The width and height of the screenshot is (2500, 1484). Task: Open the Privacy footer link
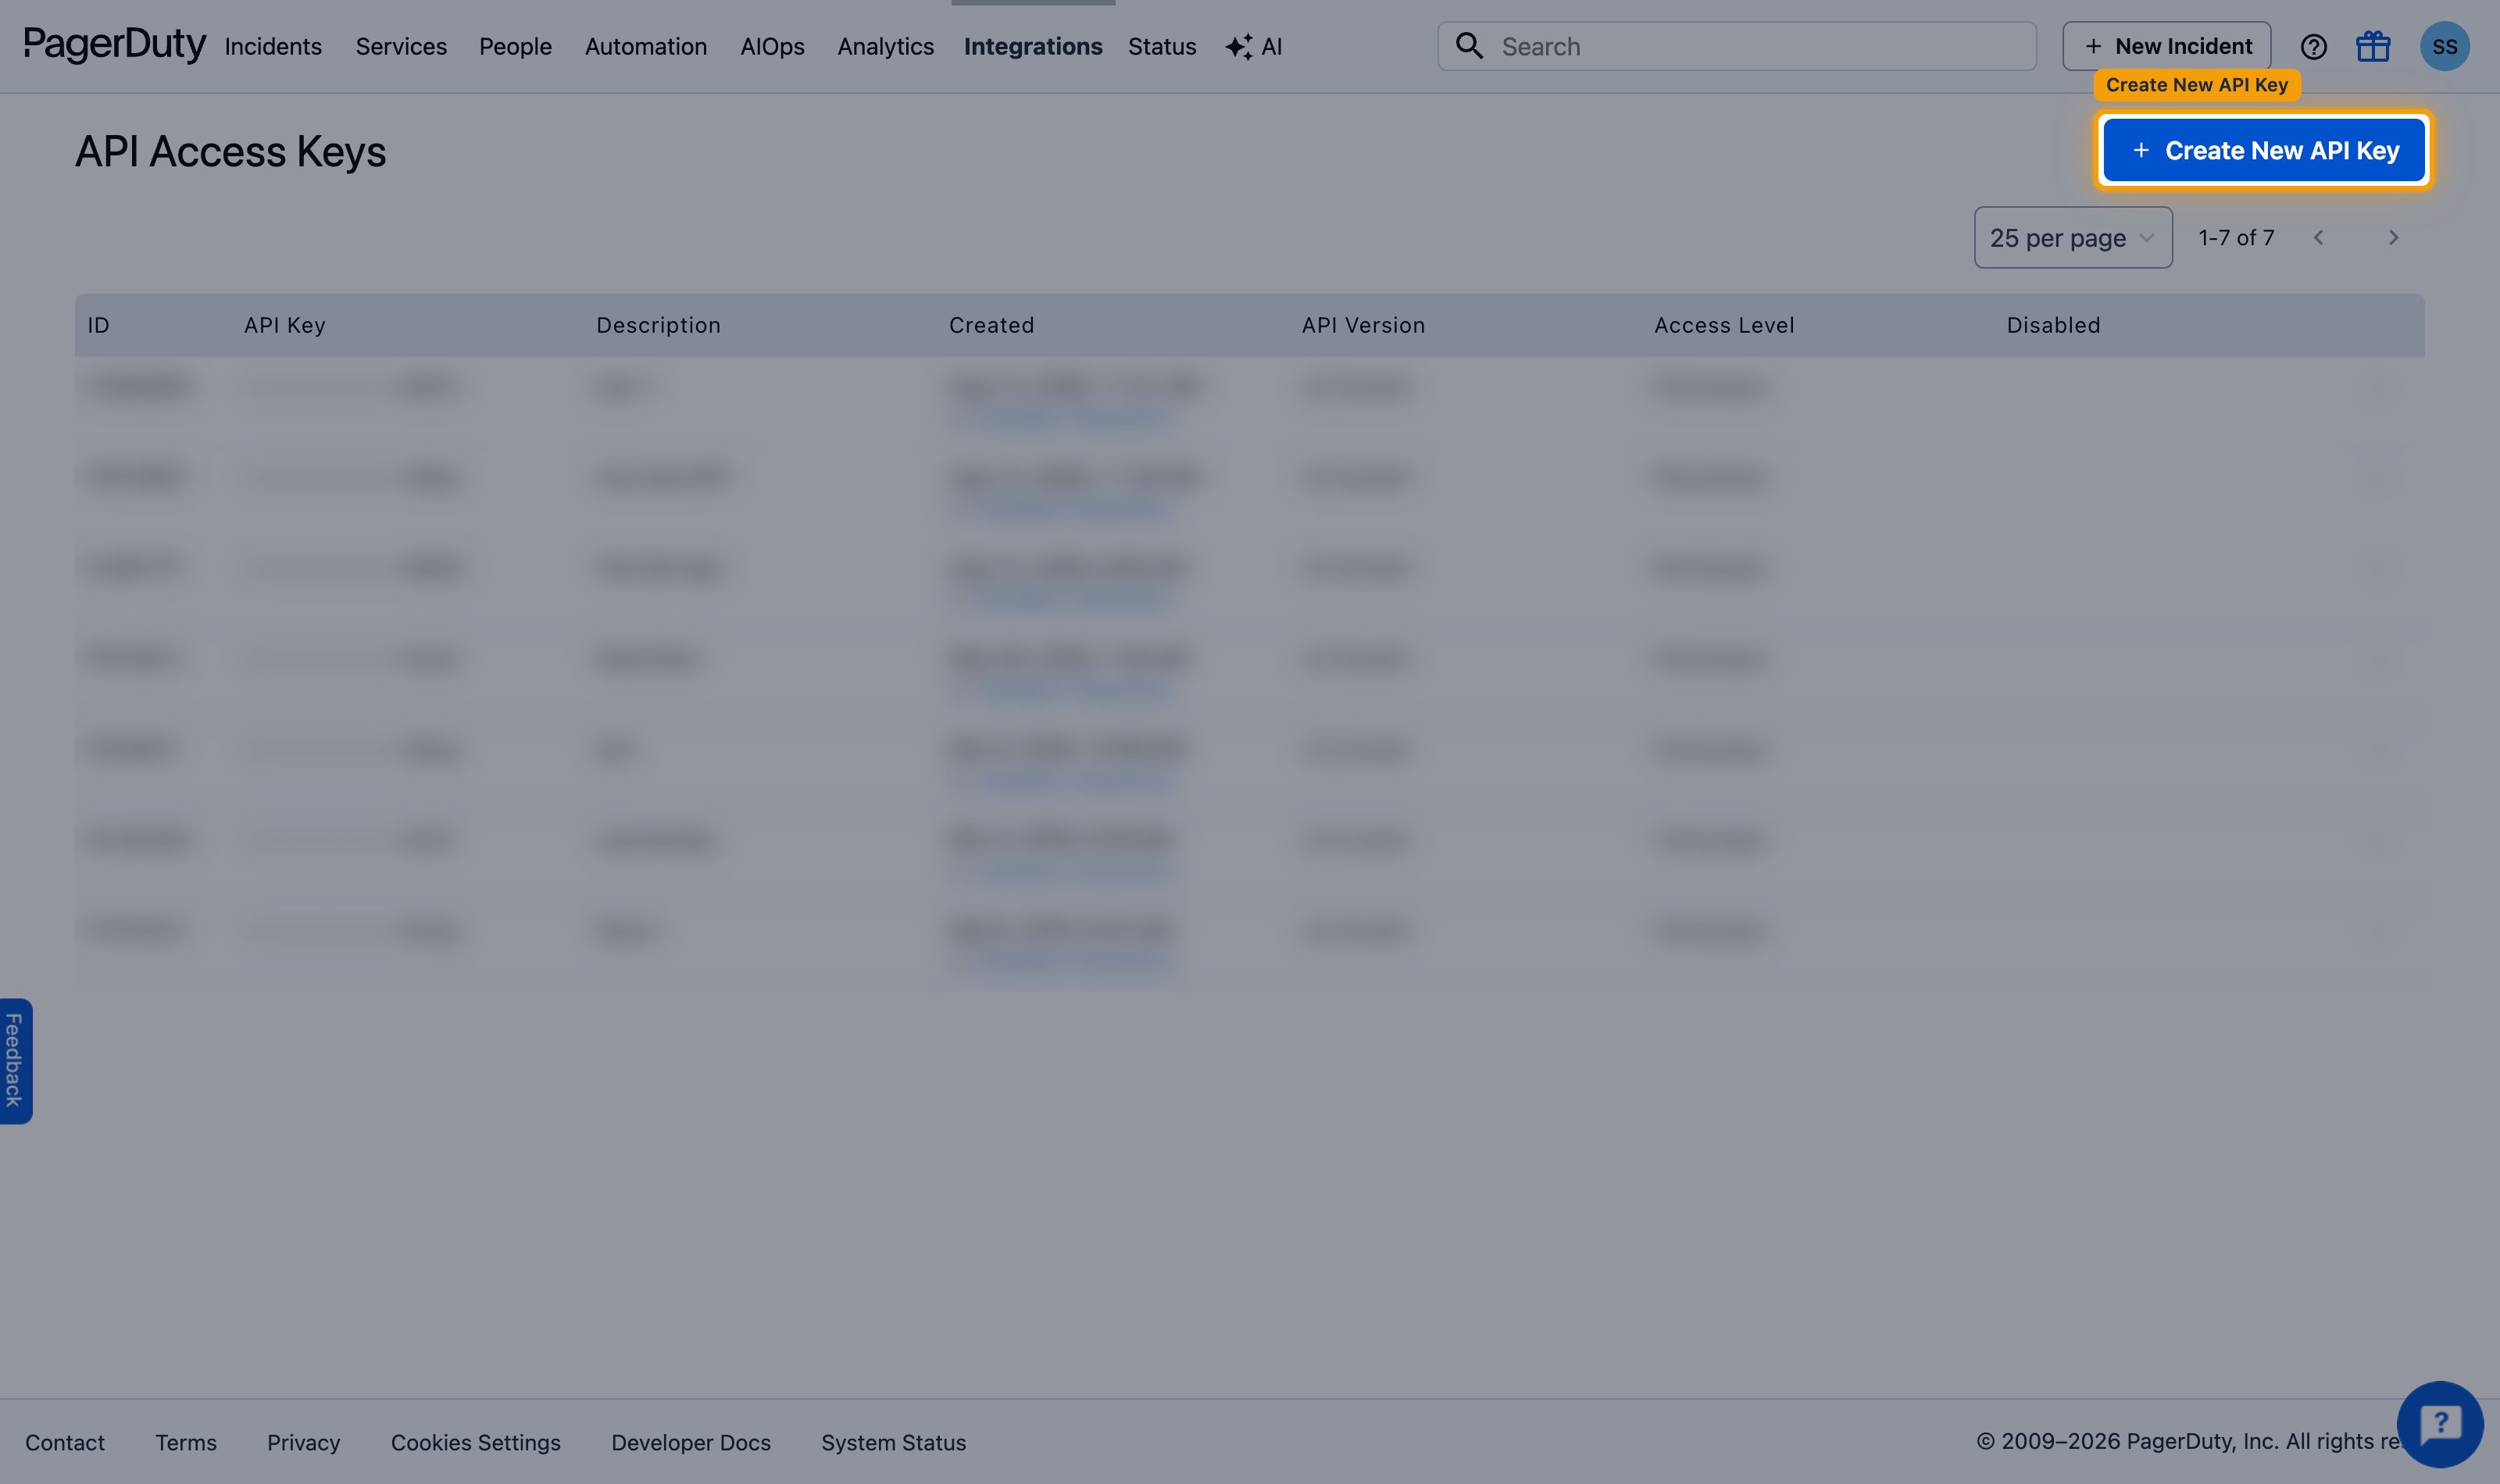[x=303, y=1442]
